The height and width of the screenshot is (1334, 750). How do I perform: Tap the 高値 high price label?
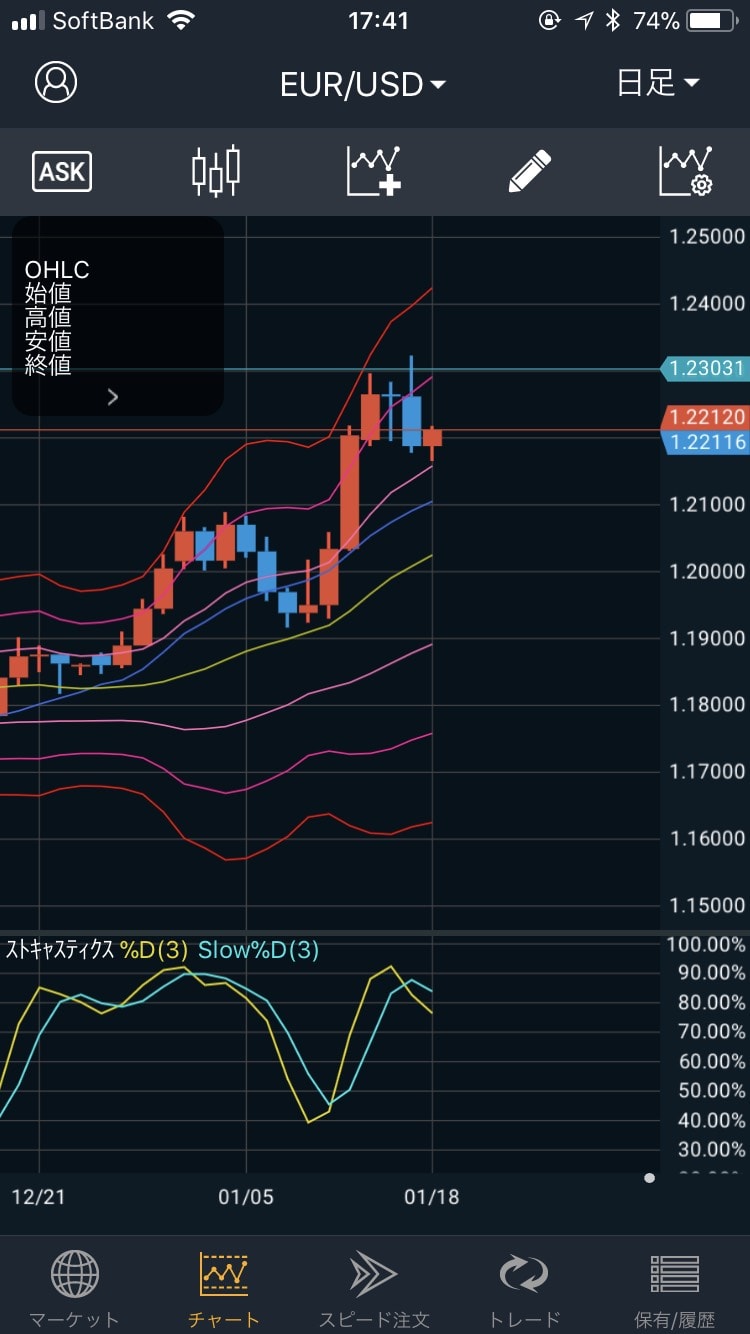[48, 318]
